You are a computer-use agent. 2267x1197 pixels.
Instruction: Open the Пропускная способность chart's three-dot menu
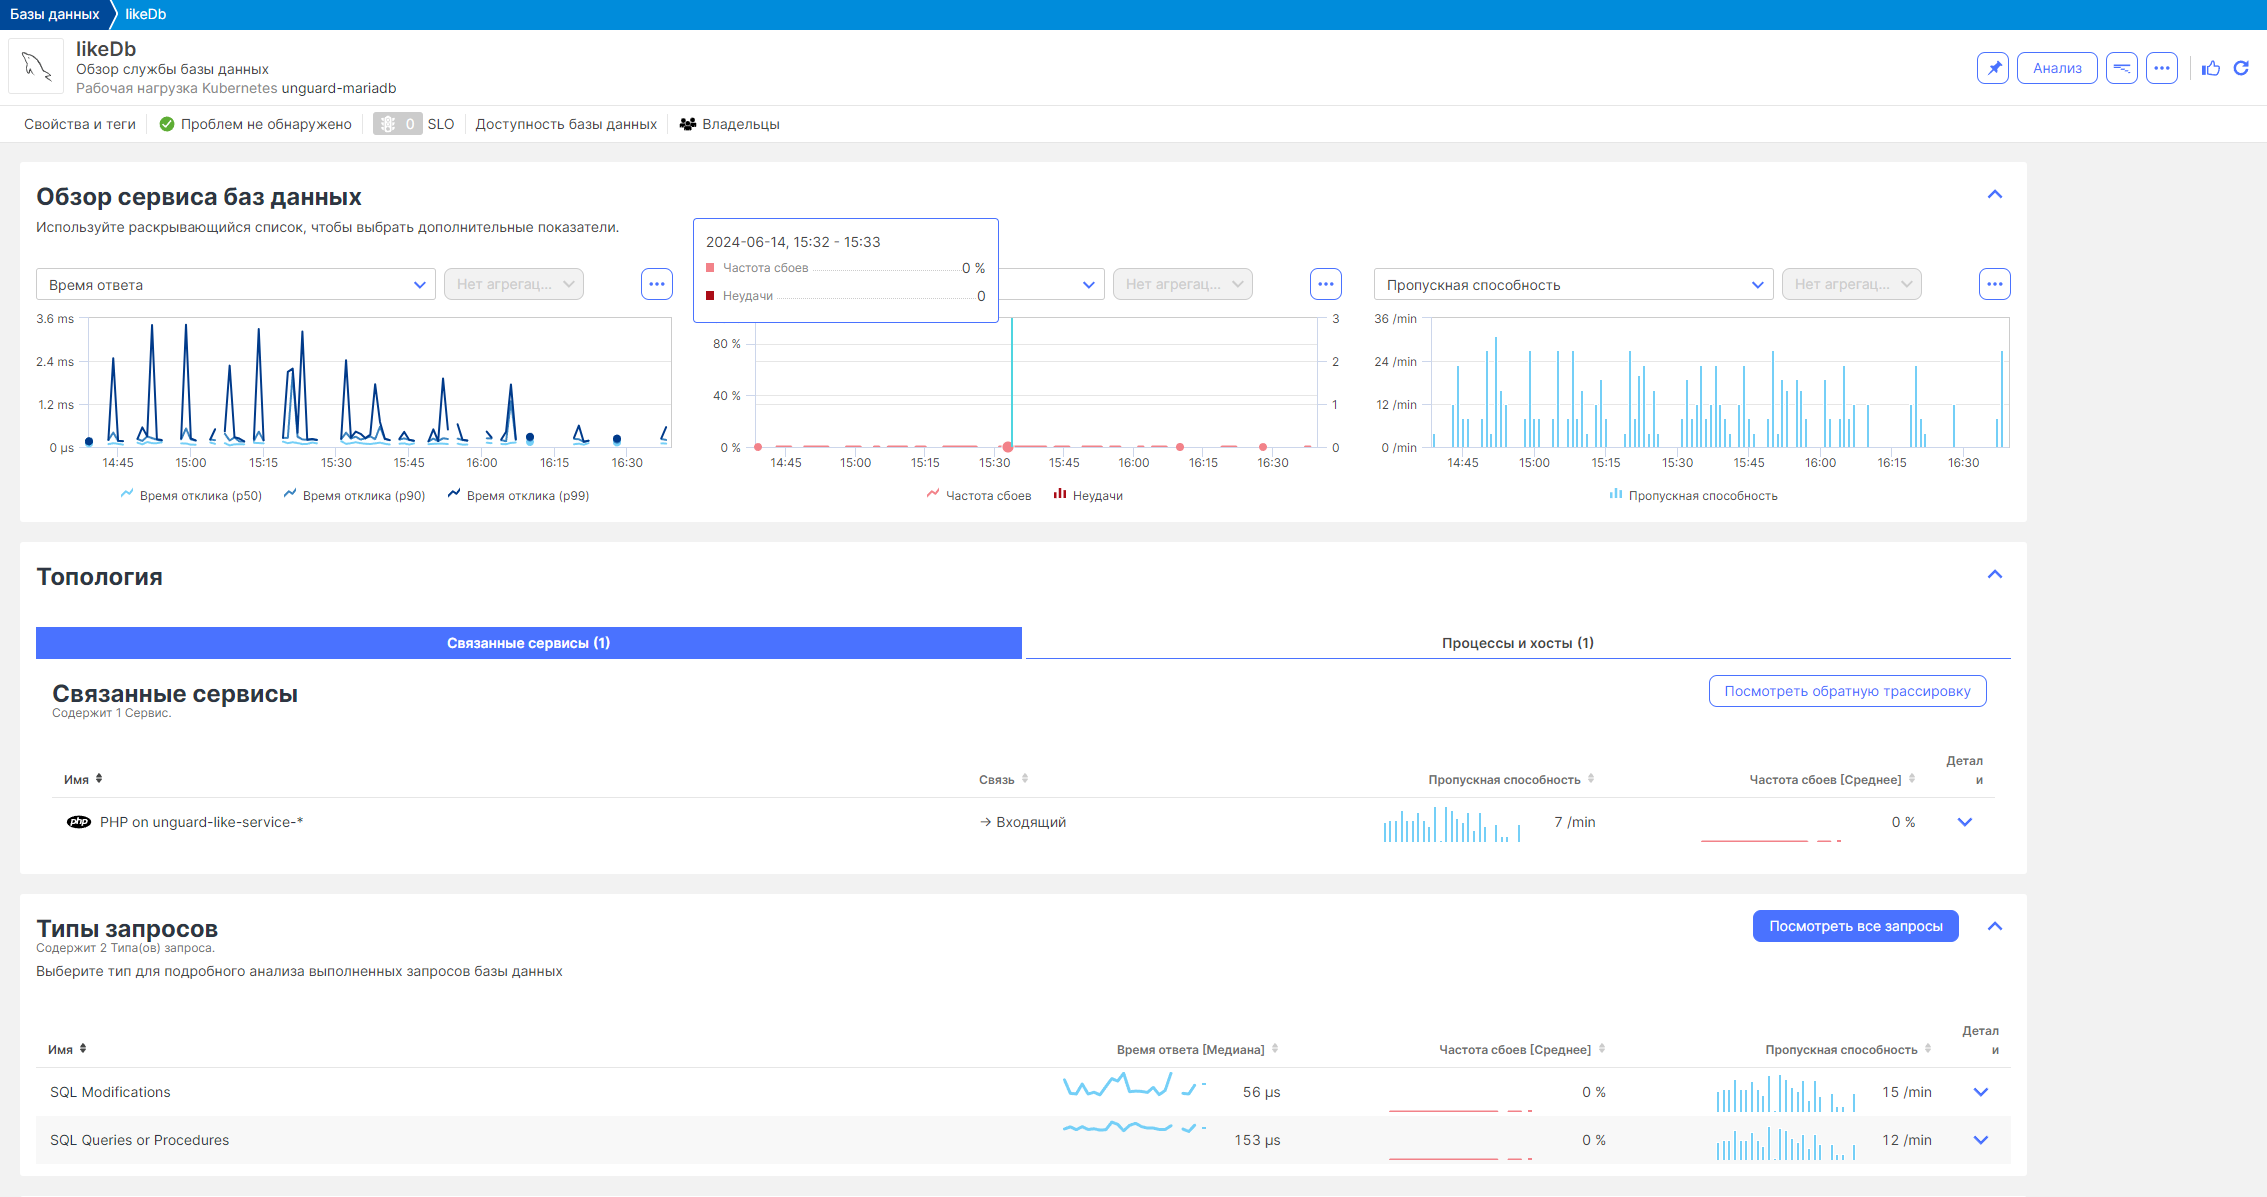(x=1994, y=284)
